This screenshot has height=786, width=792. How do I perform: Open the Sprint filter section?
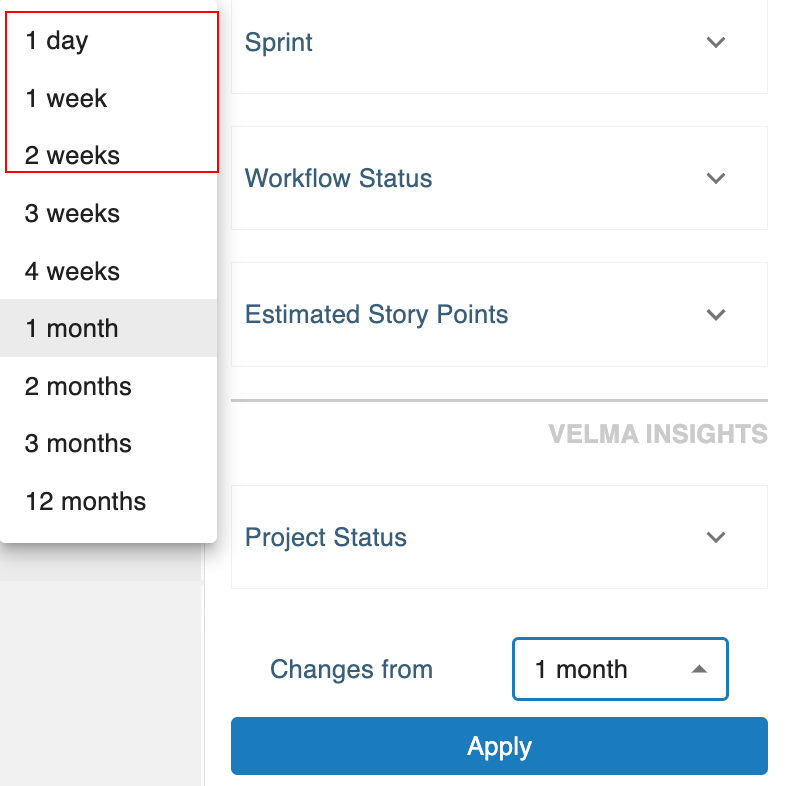point(279,42)
